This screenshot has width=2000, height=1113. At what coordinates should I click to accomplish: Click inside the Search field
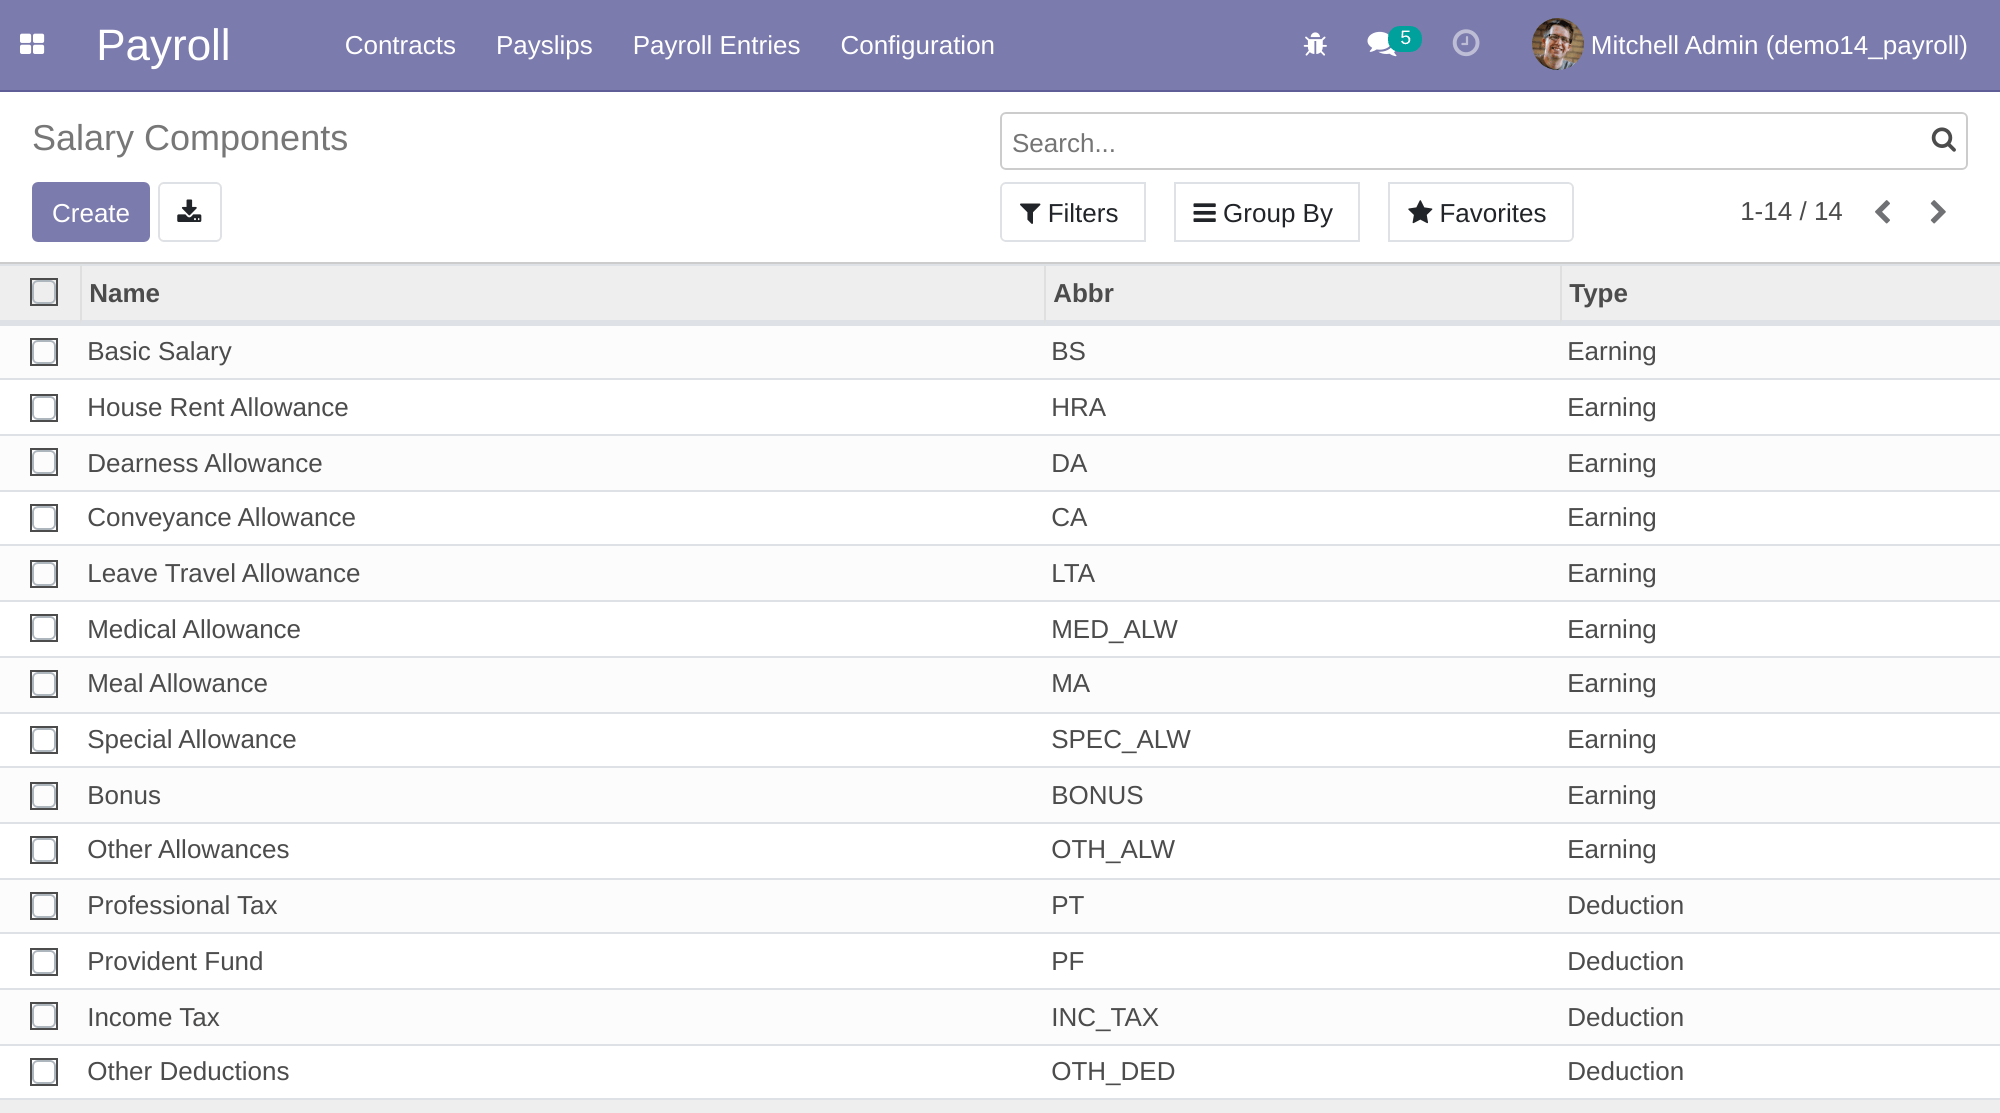1400,141
